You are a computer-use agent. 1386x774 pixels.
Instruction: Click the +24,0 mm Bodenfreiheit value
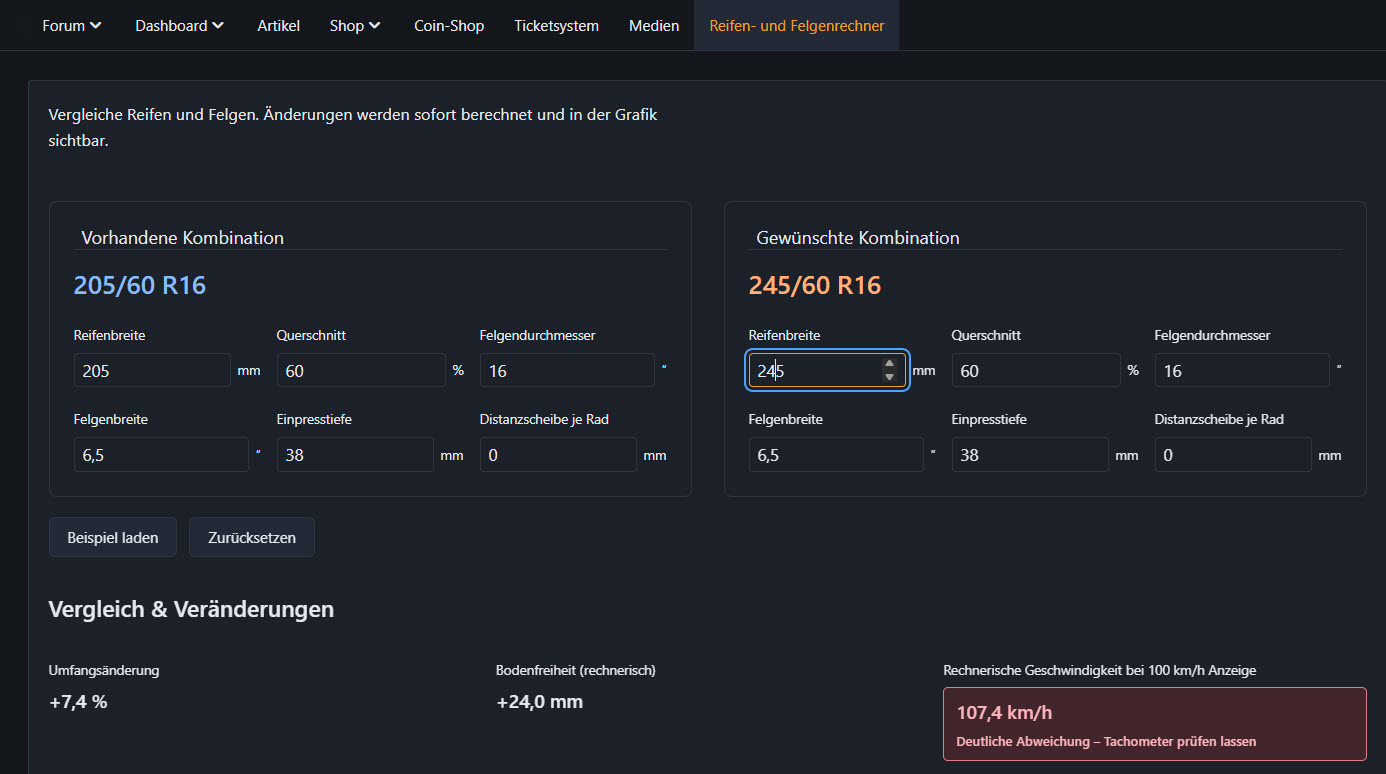pyautogui.click(x=540, y=702)
